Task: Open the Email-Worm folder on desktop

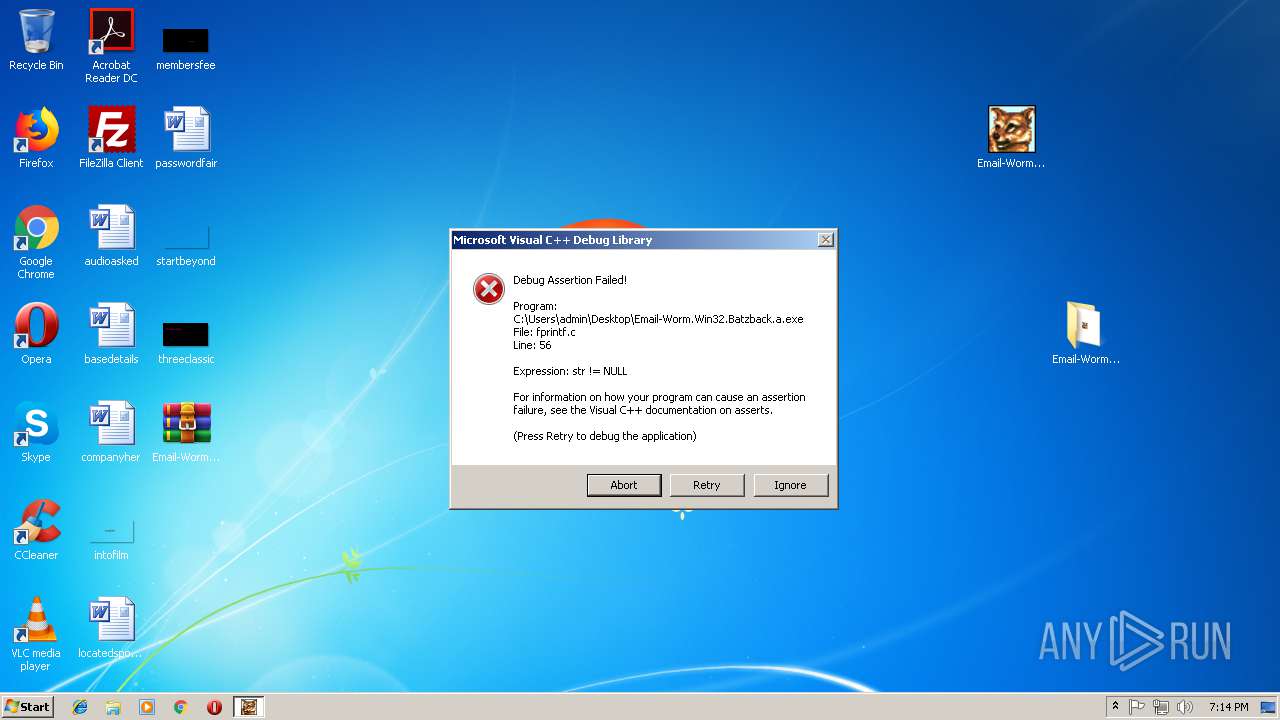Action: point(1085,334)
